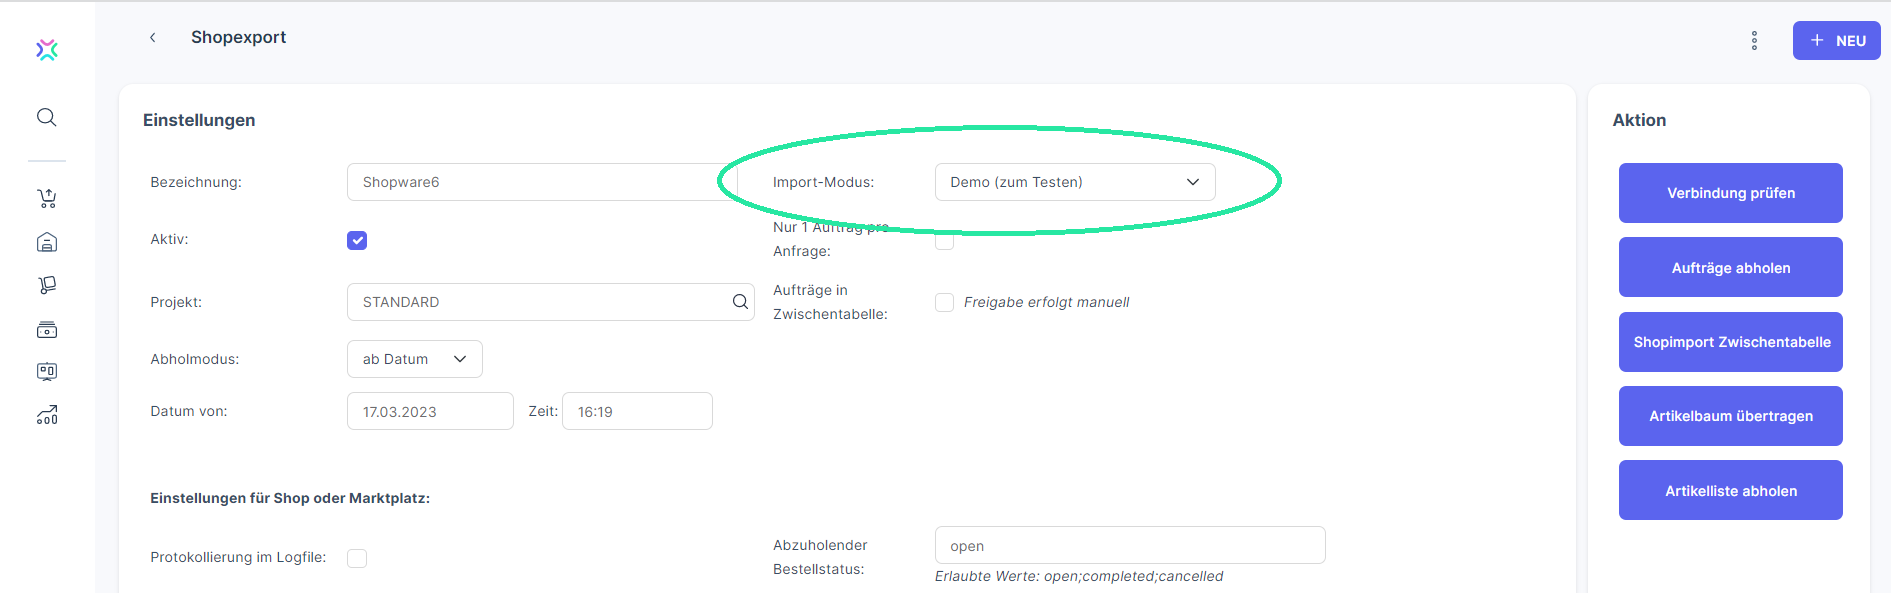Screen dimensions: 1891x593
Task: Click Artikelliste abholen button
Action: point(1731,490)
